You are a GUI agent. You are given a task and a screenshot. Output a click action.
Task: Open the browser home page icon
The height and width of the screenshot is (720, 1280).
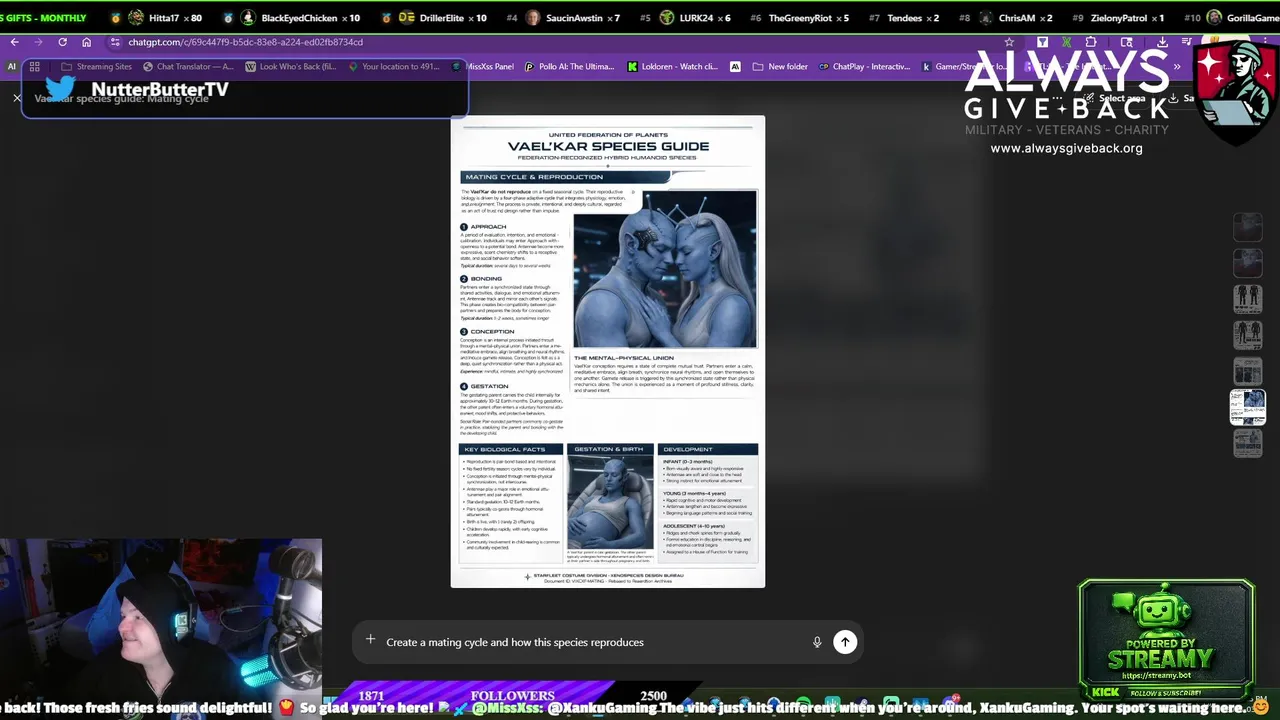tap(86, 42)
